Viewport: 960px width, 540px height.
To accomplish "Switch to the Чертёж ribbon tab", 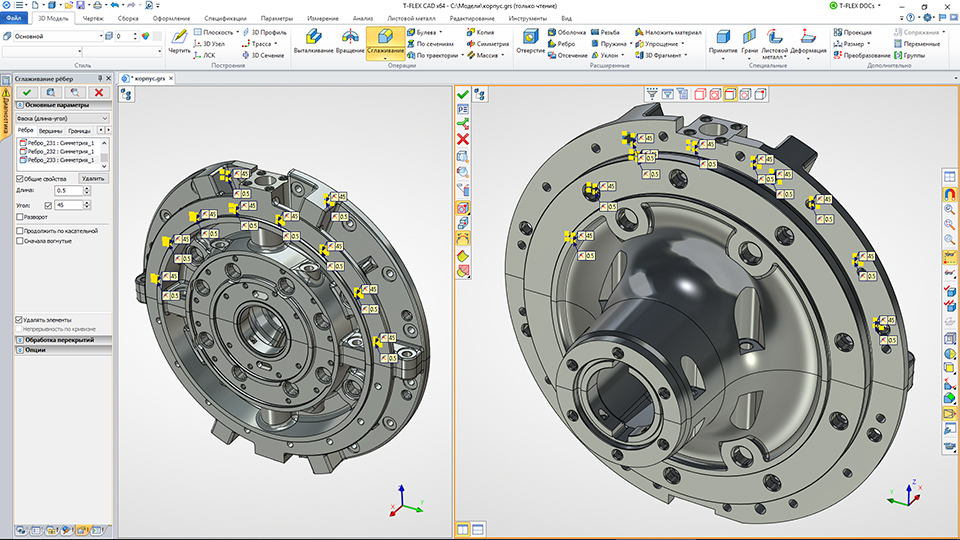I will pyautogui.click(x=93, y=18).
